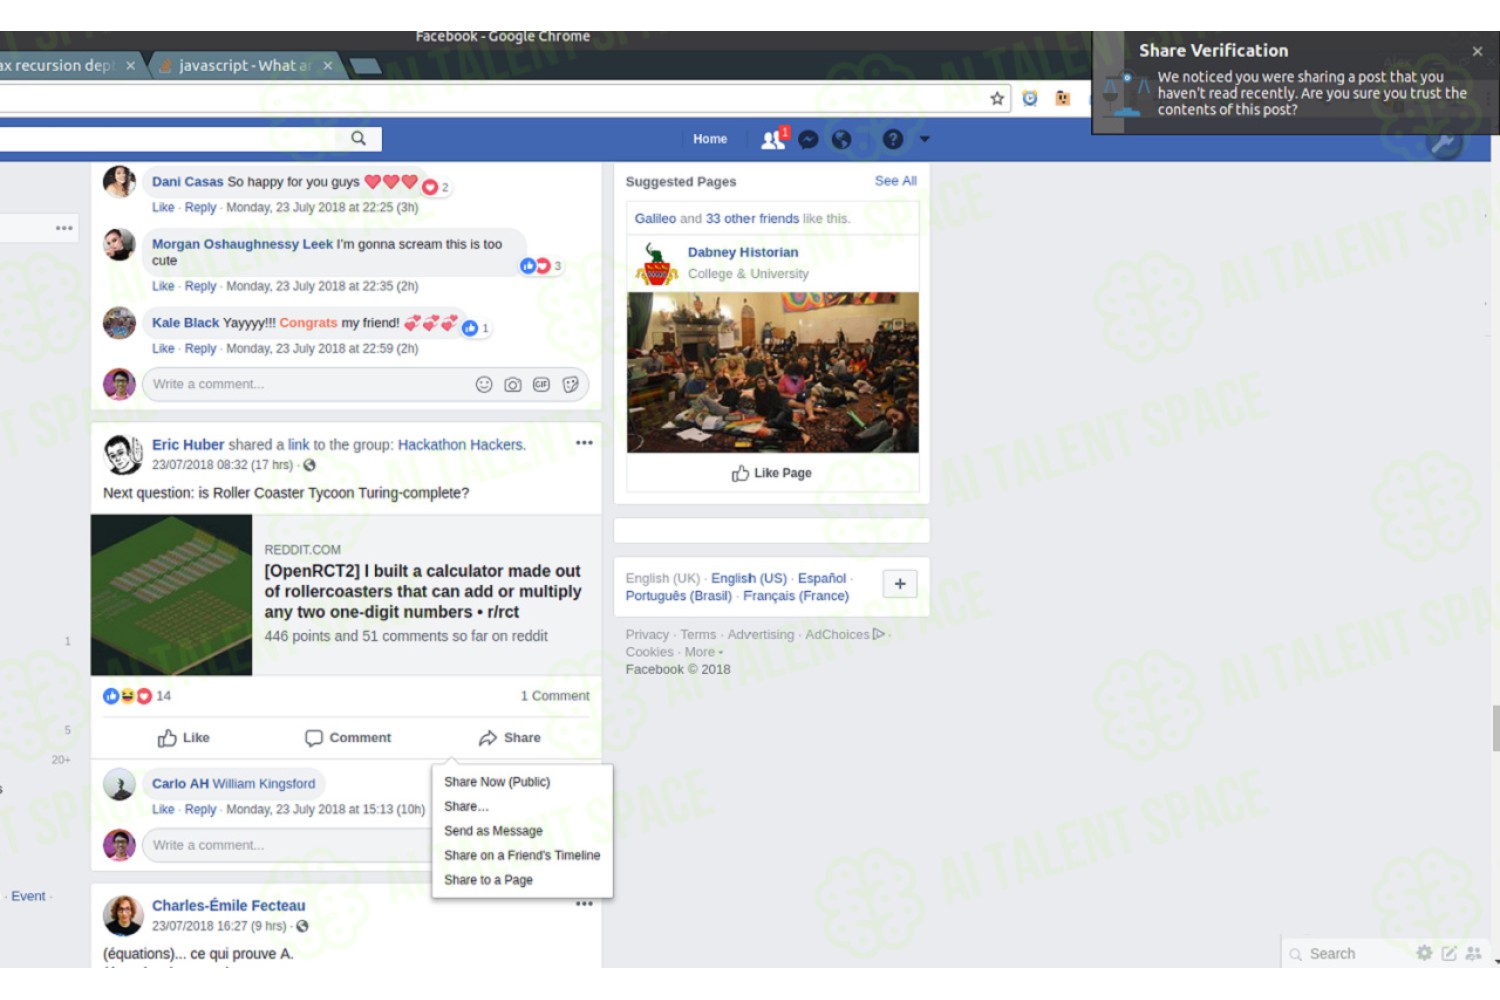Open the three-dot menu in left sidebar
Viewport: 1500px width, 1000px height.
pos(64,228)
